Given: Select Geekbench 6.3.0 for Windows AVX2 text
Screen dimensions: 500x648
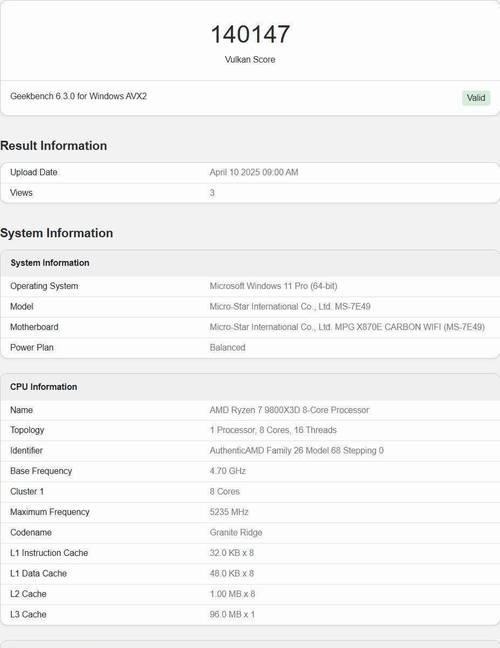Looking at the screenshot, I should [79, 96].
